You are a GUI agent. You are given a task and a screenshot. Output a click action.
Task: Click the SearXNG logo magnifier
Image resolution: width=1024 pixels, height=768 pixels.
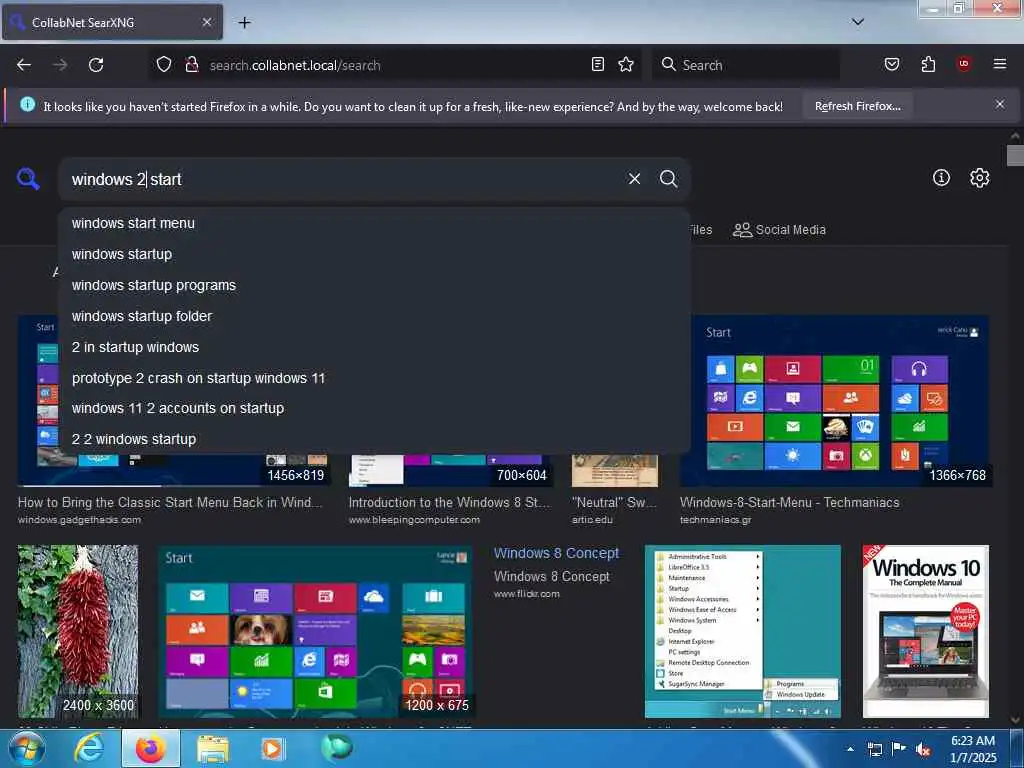pyautogui.click(x=28, y=178)
